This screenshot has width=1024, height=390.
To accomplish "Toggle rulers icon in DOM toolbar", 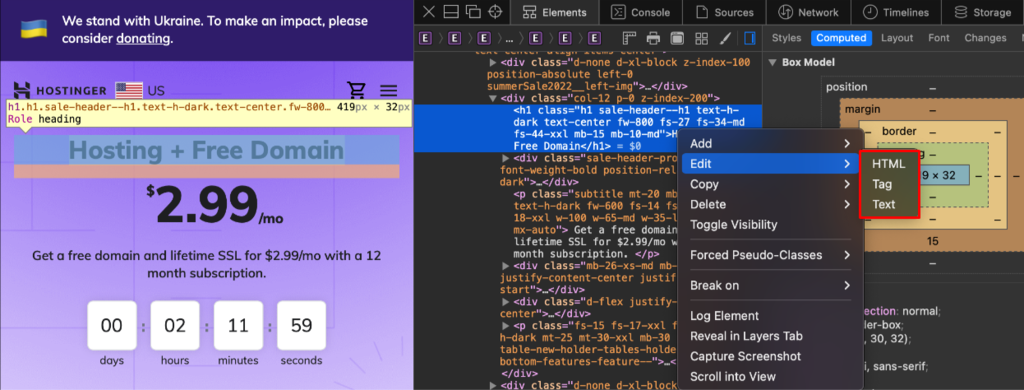I will click(x=629, y=38).
